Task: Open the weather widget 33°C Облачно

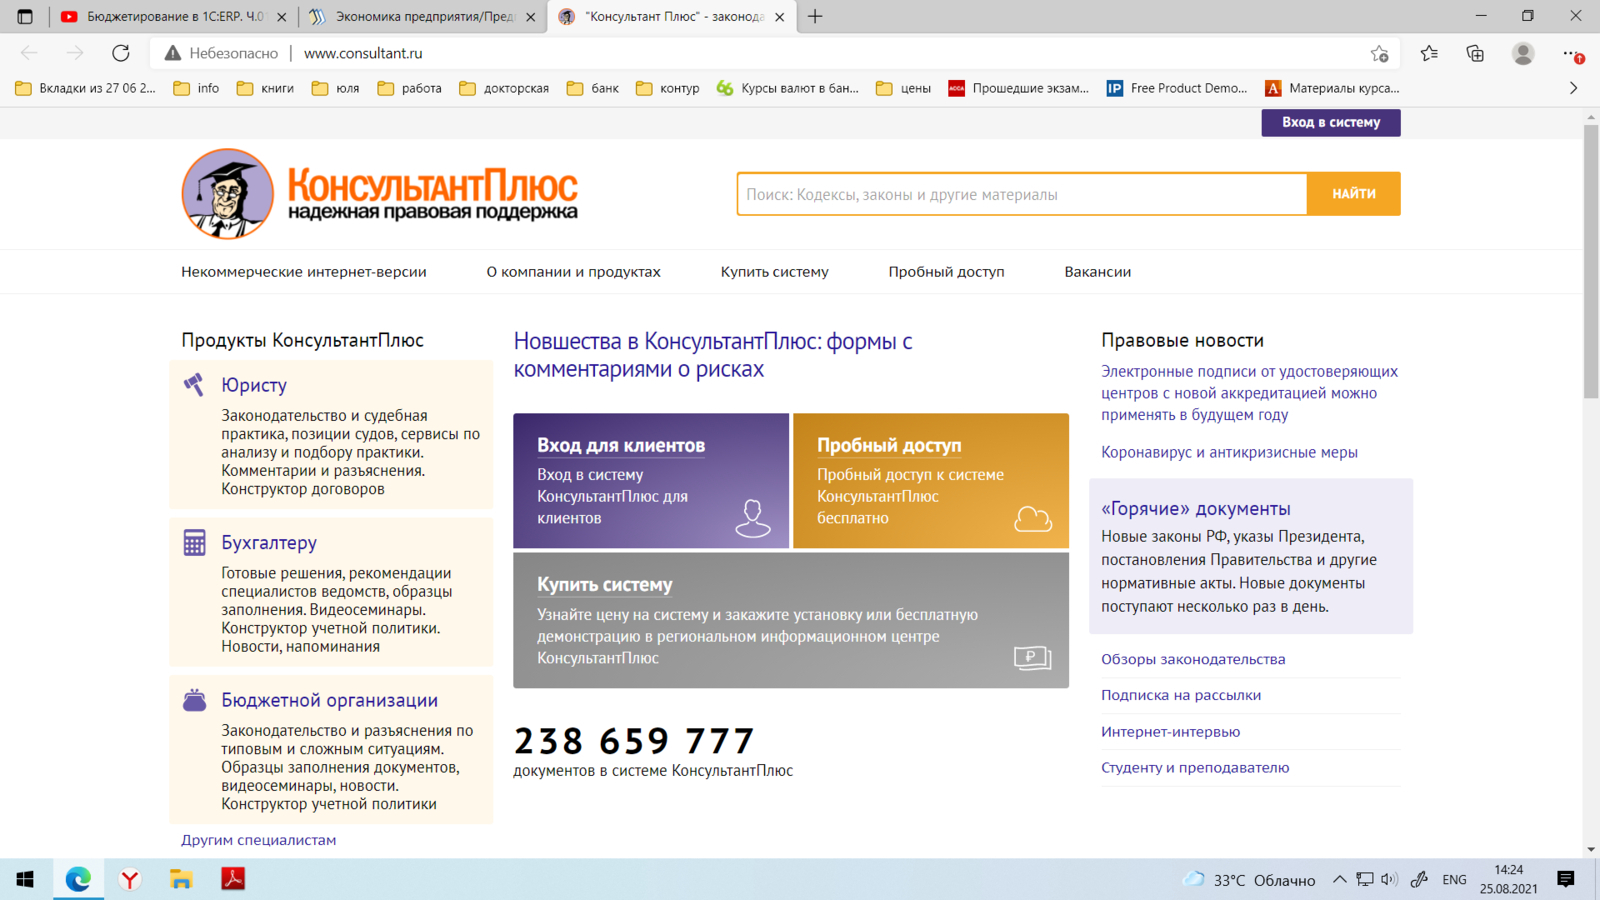Action: [x=1249, y=880]
